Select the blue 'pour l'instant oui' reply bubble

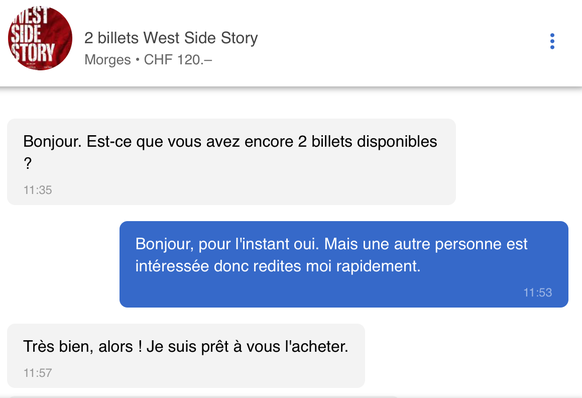344,264
